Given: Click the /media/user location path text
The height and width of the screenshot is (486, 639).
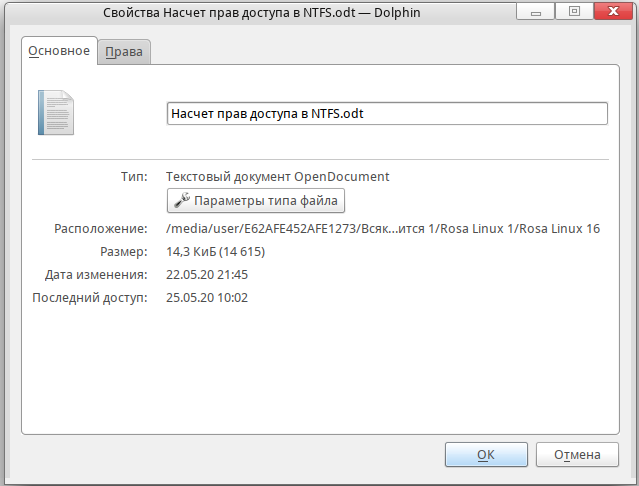Looking at the screenshot, I should point(382,228).
